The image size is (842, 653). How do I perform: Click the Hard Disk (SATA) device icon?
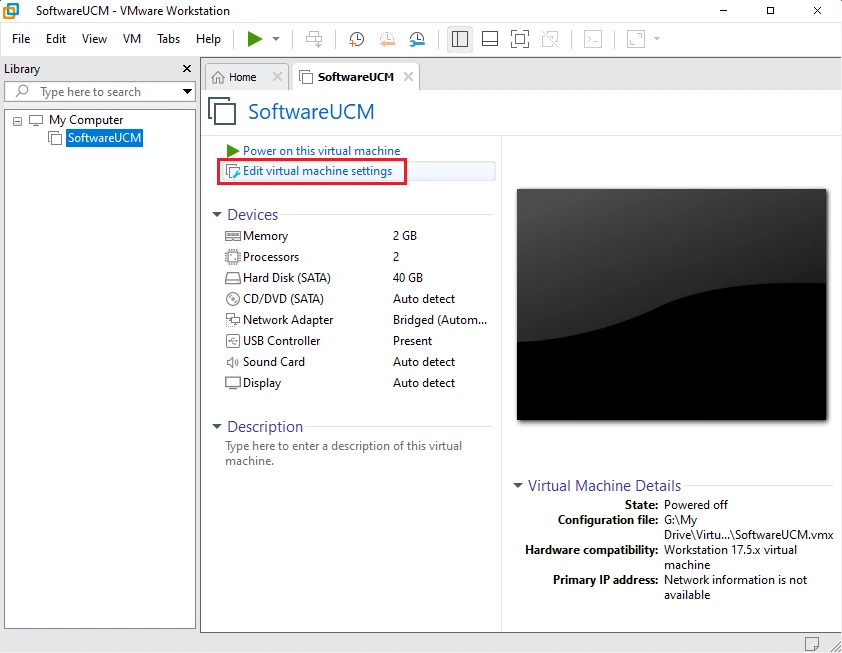point(233,278)
